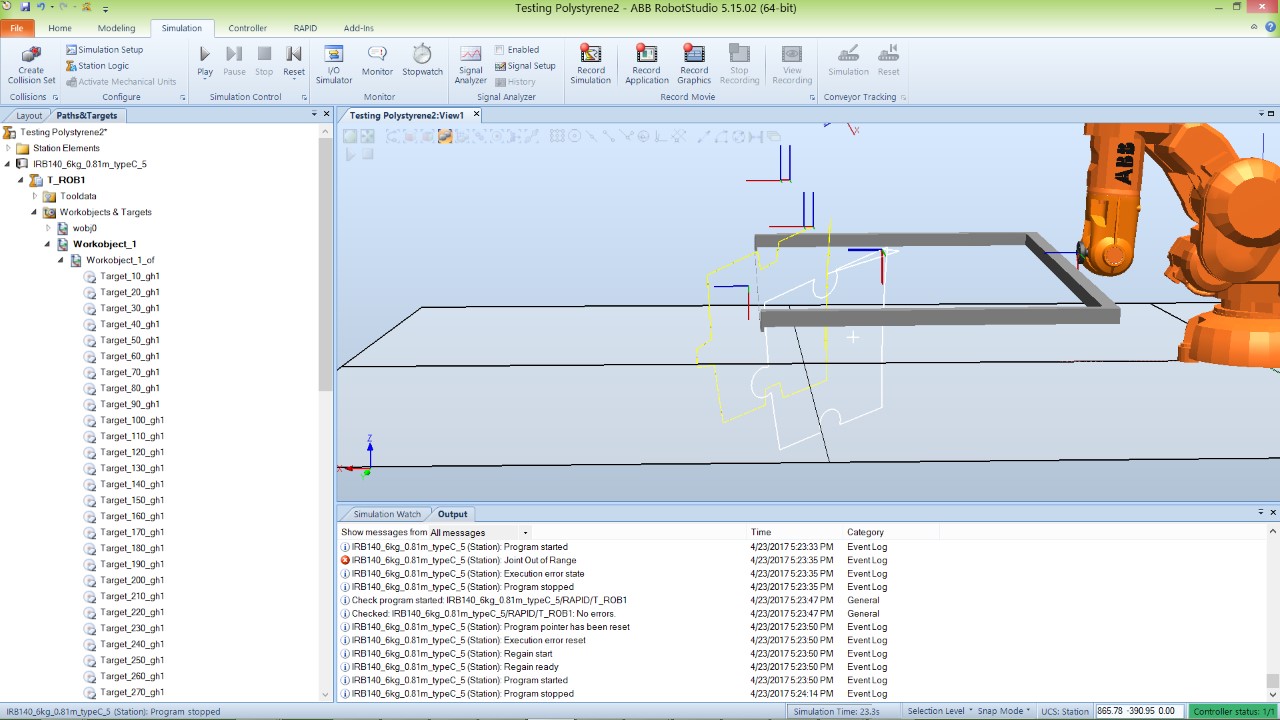
Task: Open the I/O Simulator
Action: [334, 64]
